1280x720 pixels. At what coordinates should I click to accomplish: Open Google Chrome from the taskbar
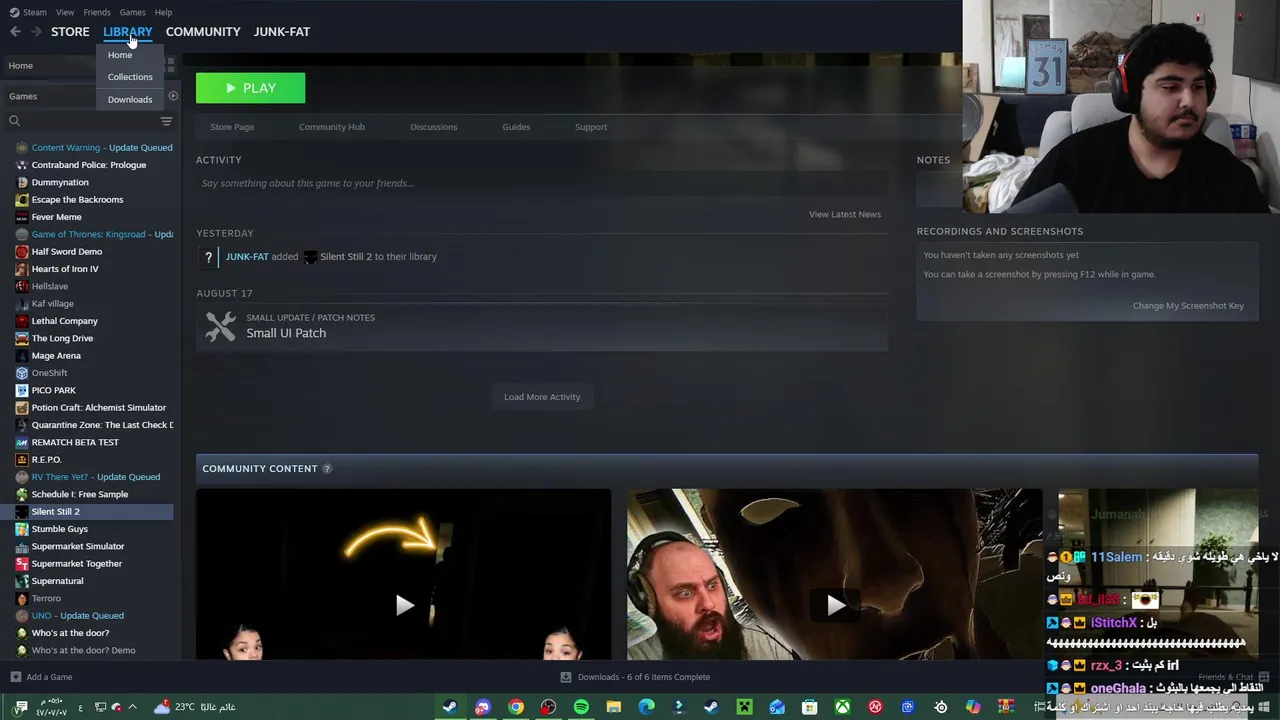[516, 707]
